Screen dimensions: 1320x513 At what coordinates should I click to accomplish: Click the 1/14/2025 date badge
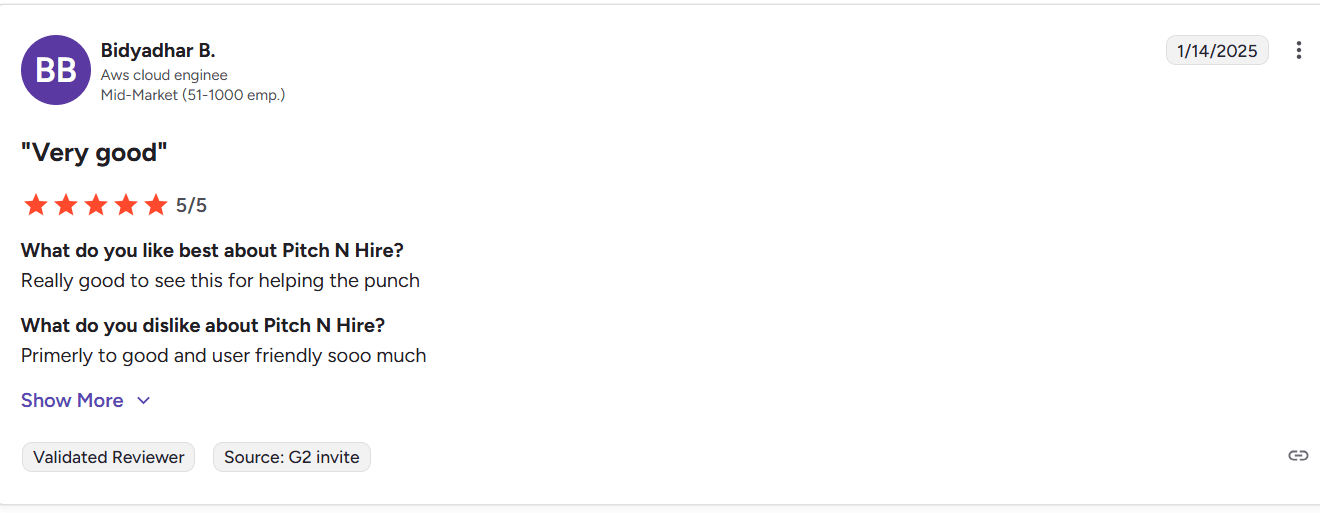[x=1217, y=50]
